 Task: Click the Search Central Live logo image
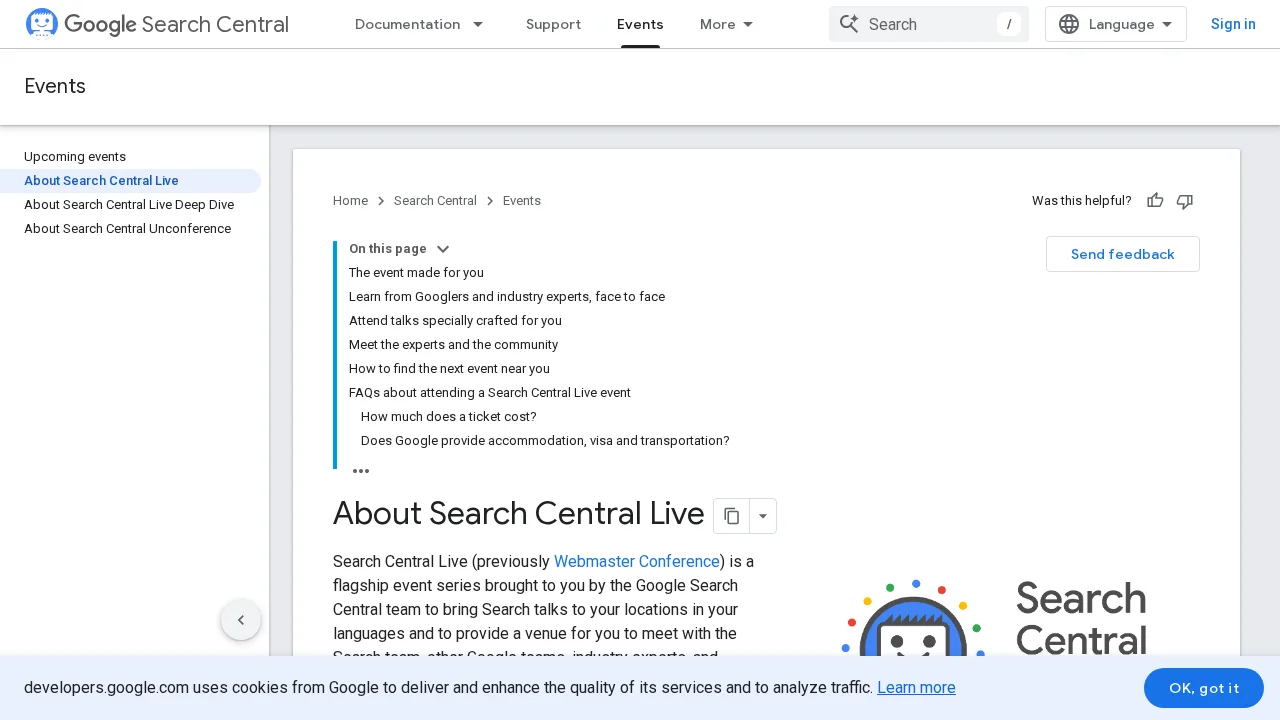coord(994,617)
